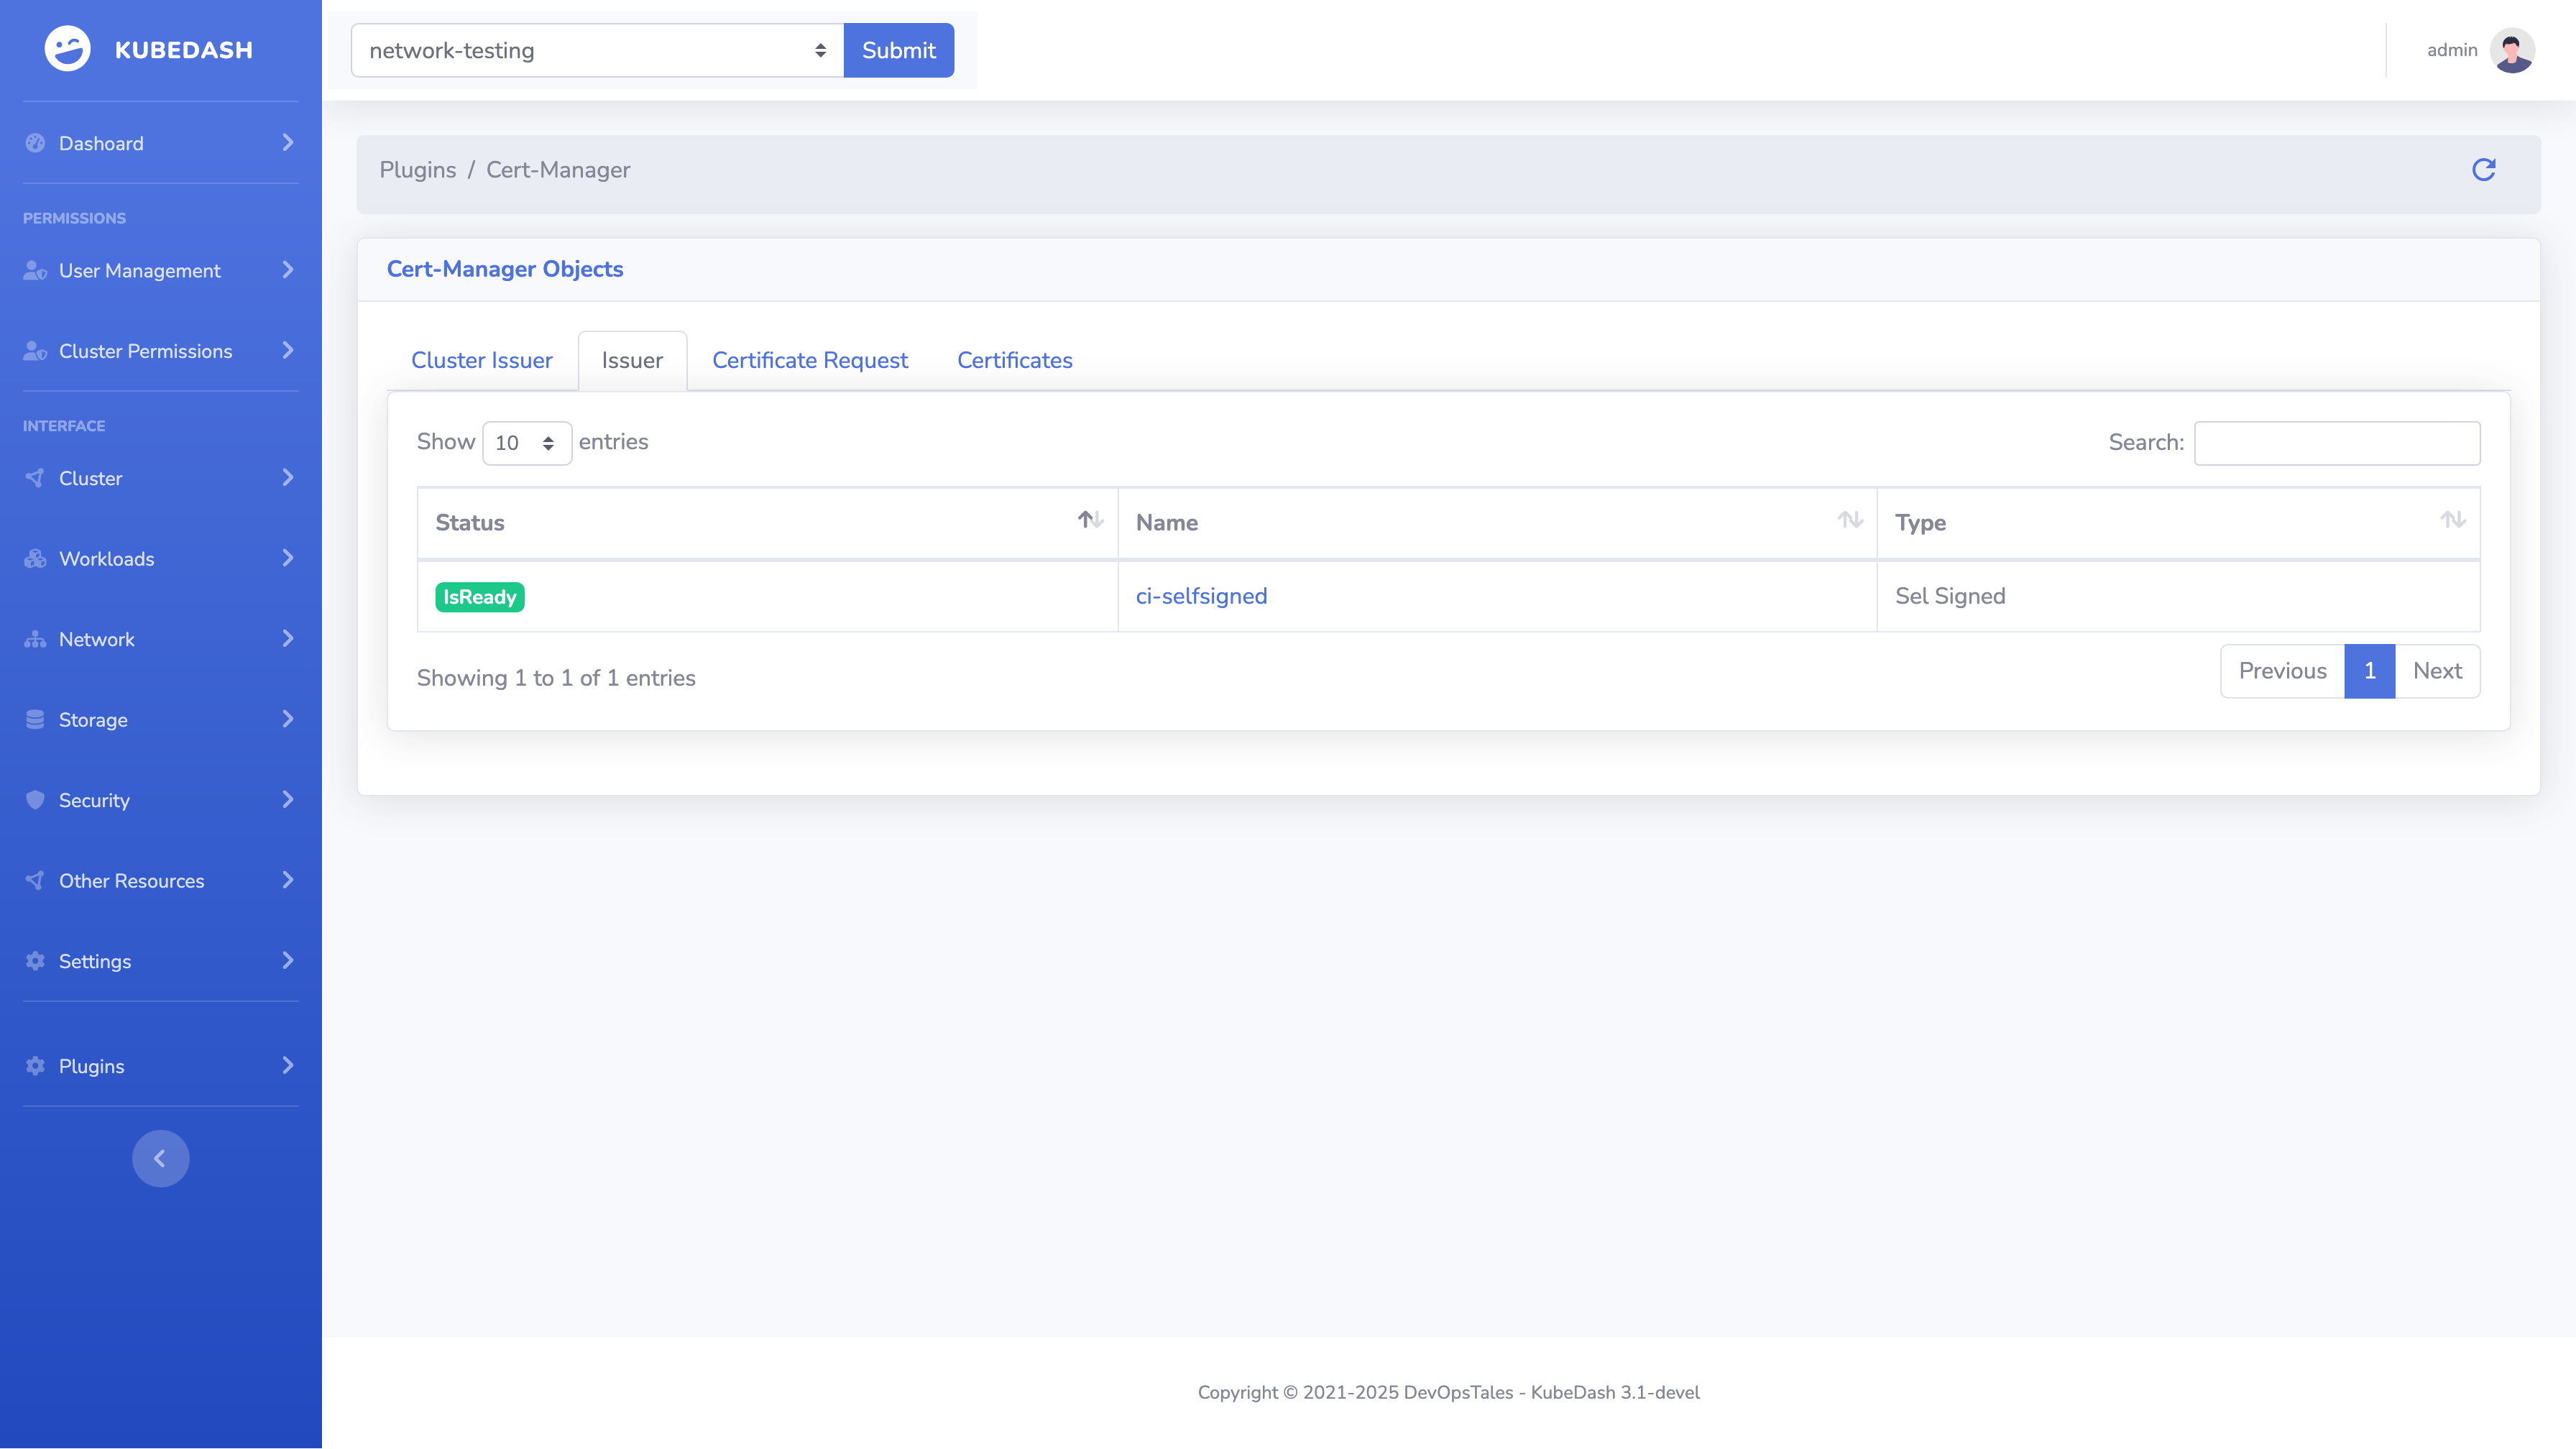Viewport: 2576px width, 1449px height.
Task: Switch to the Cluster Issuer tab
Action: 481,361
